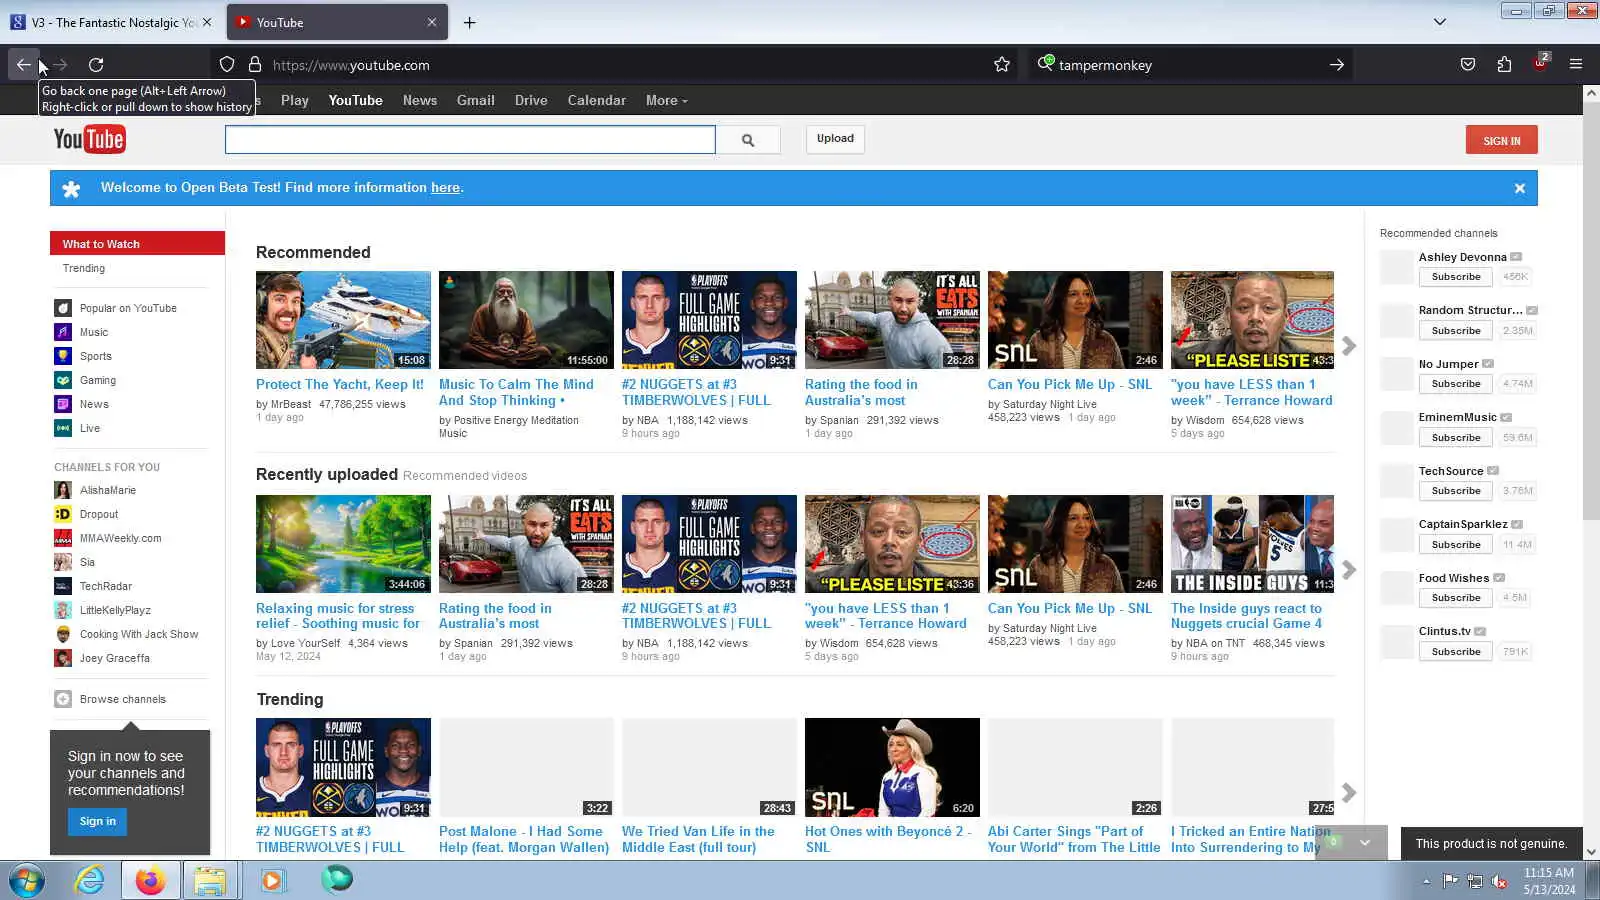Screen dimensions: 1600x900
Task: Open 'Rating the food in Australia's' title in Recommended
Action: (861, 392)
